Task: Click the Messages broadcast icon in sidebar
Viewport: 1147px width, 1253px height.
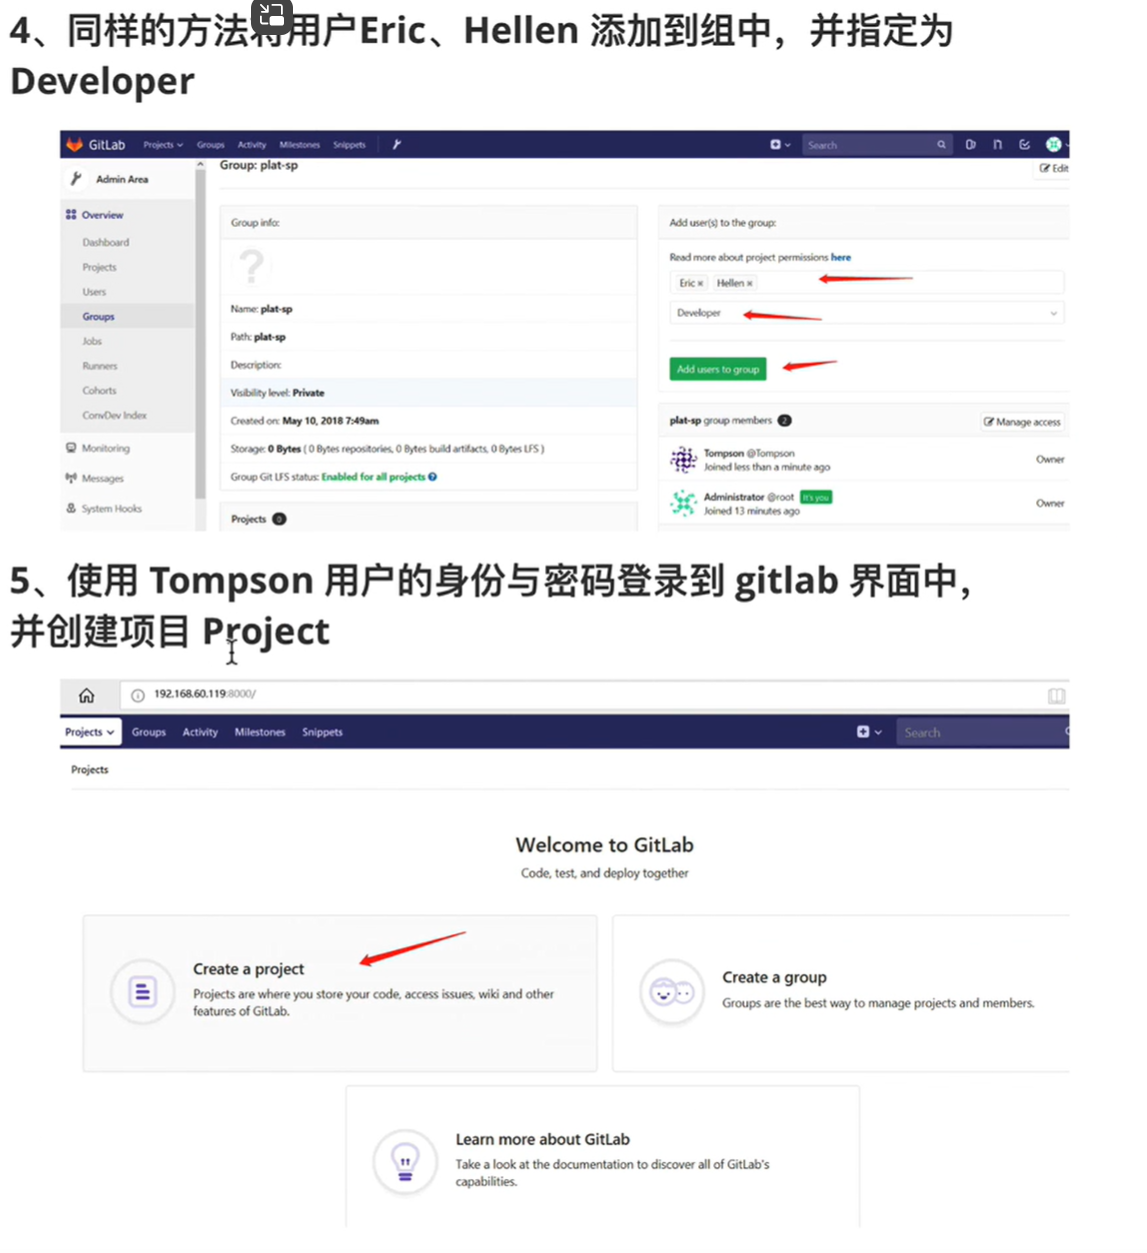Action: [x=71, y=478]
